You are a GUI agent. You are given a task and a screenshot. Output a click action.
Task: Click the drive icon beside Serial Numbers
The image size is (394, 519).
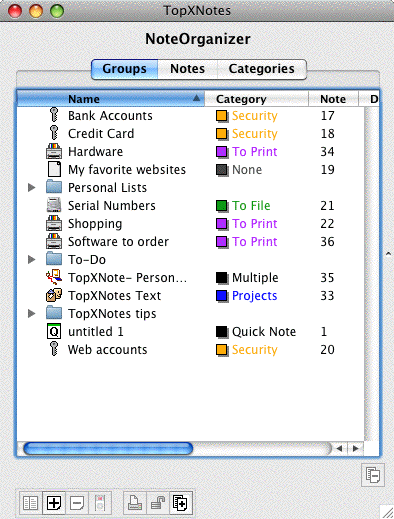[x=54, y=205]
